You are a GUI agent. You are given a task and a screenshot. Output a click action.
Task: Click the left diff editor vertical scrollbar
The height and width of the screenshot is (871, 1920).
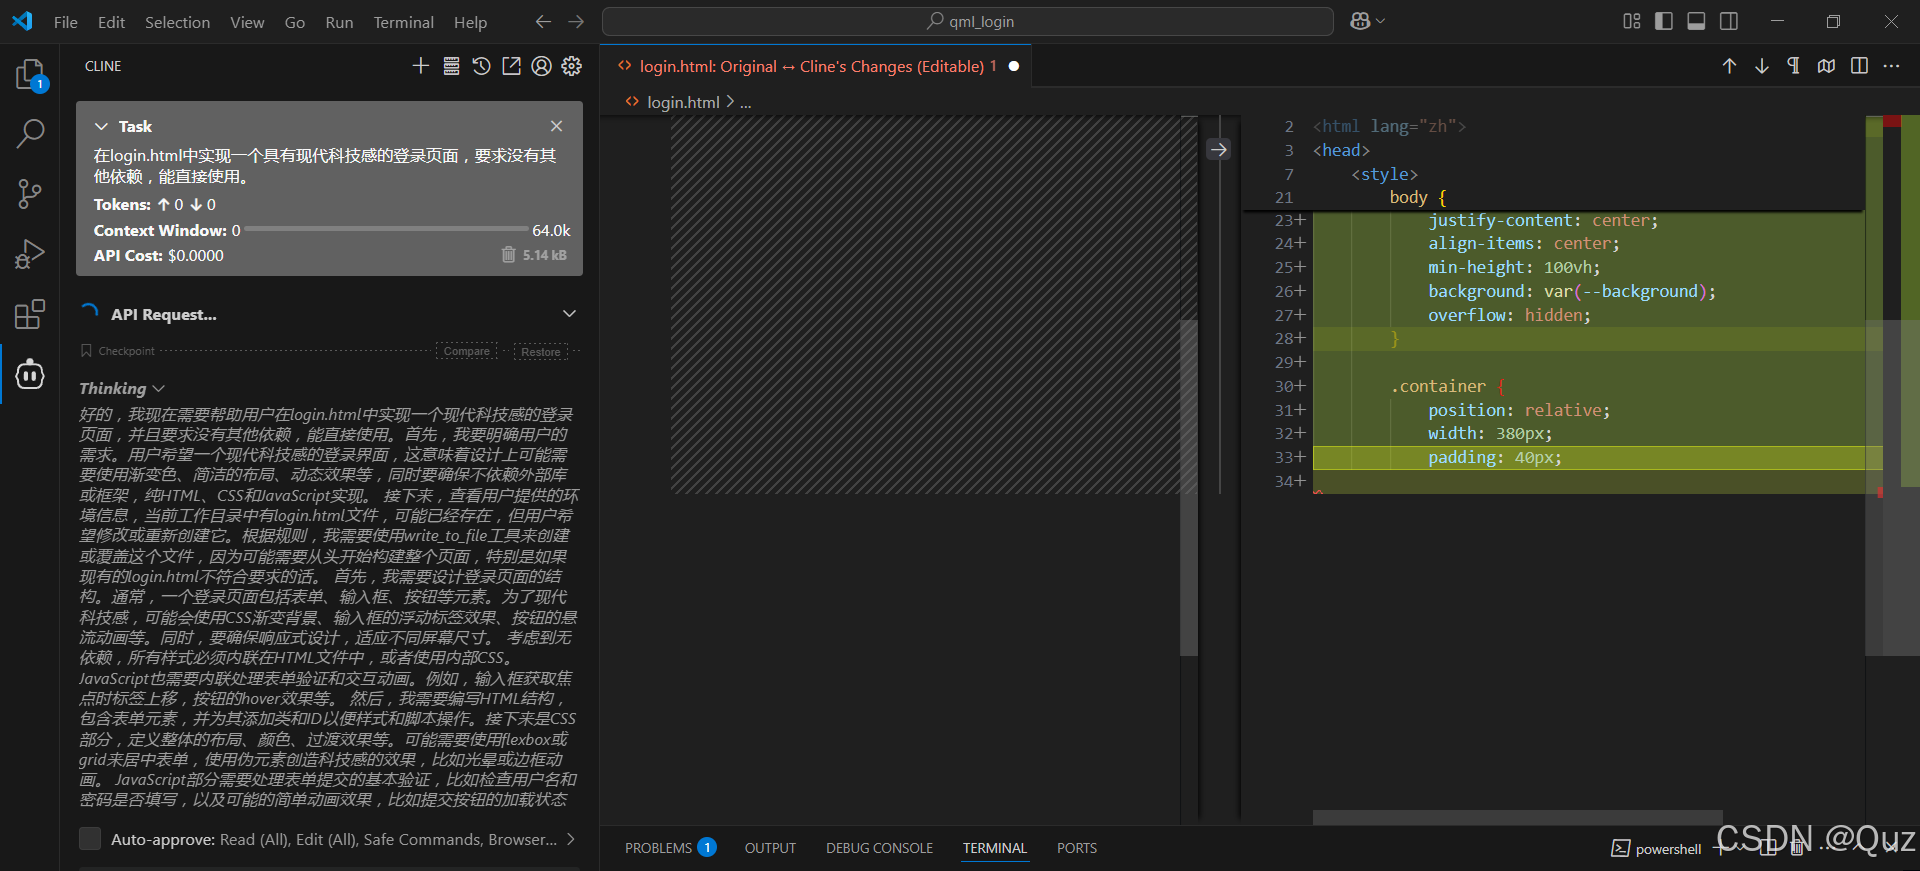tap(1189, 487)
